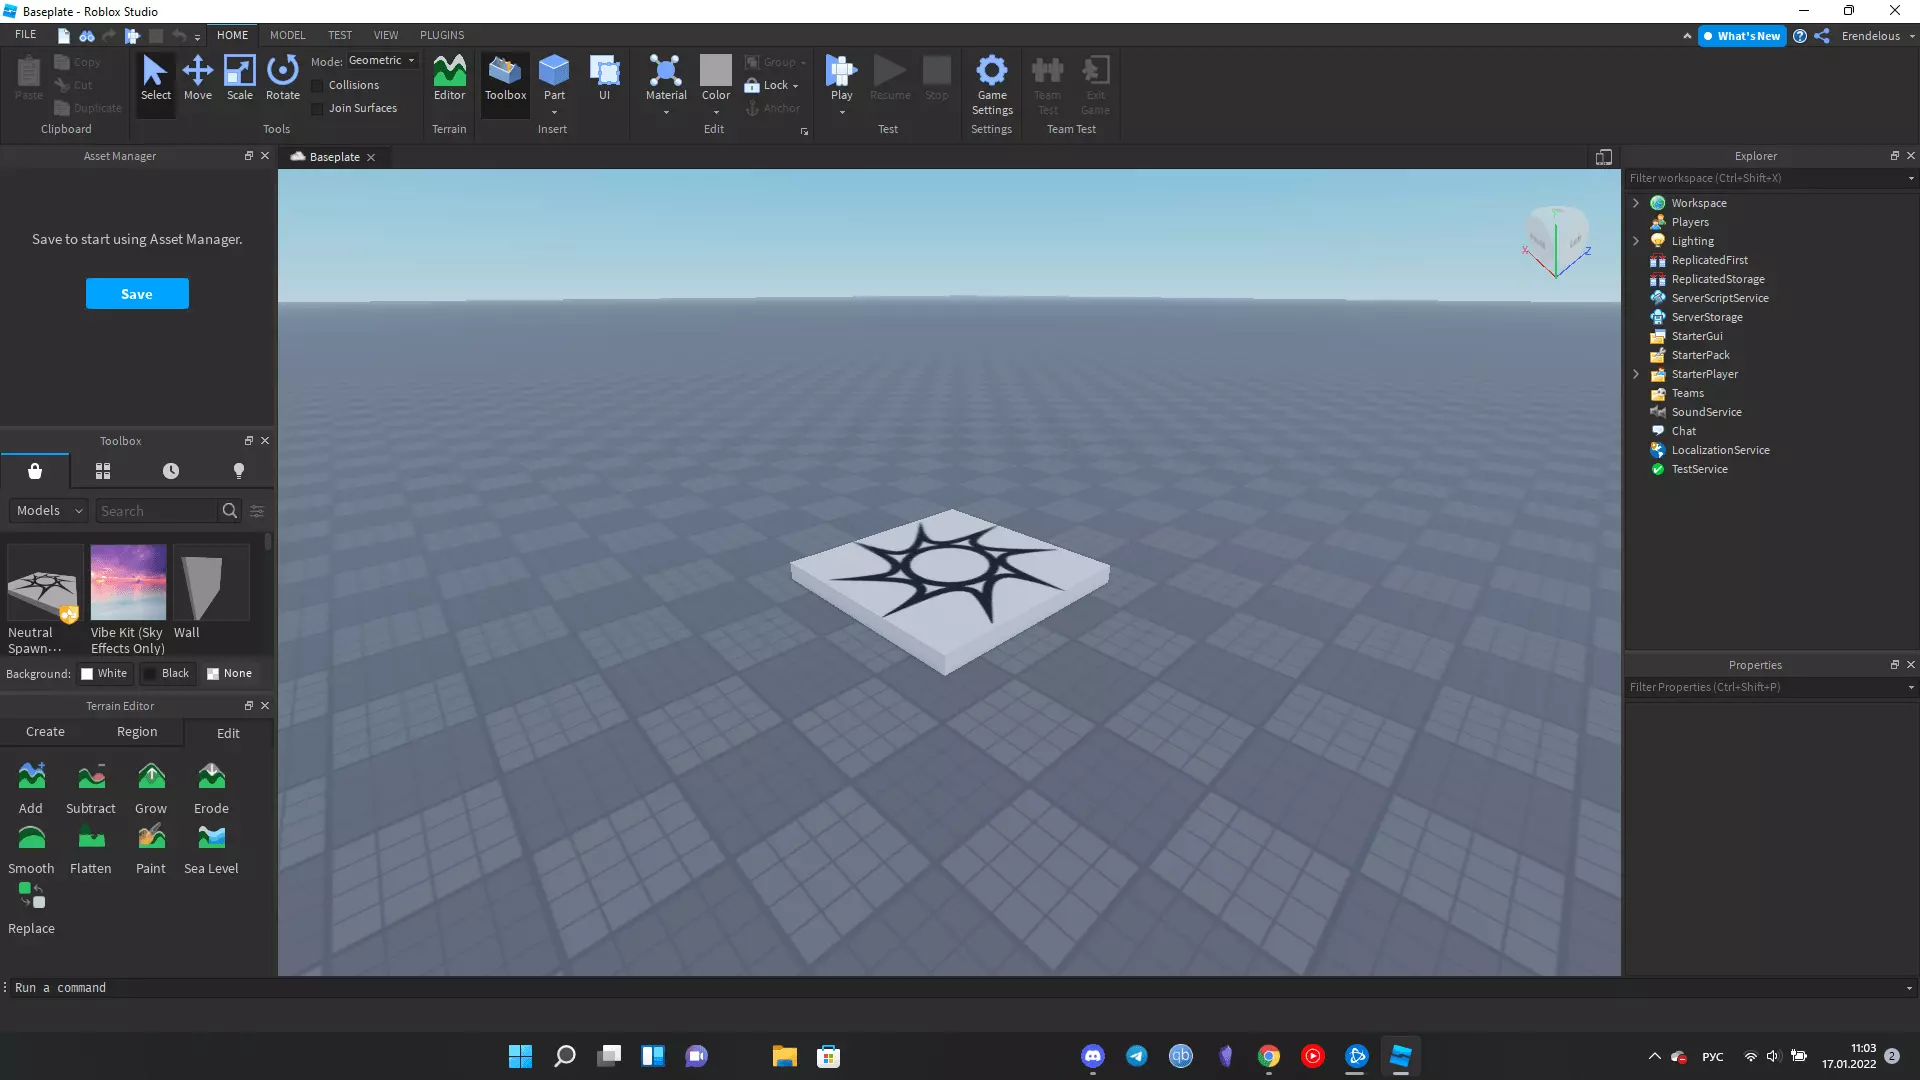Select the Sea Level terrain tool
Image resolution: width=1920 pixels, height=1080 pixels.
pyautogui.click(x=211, y=844)
